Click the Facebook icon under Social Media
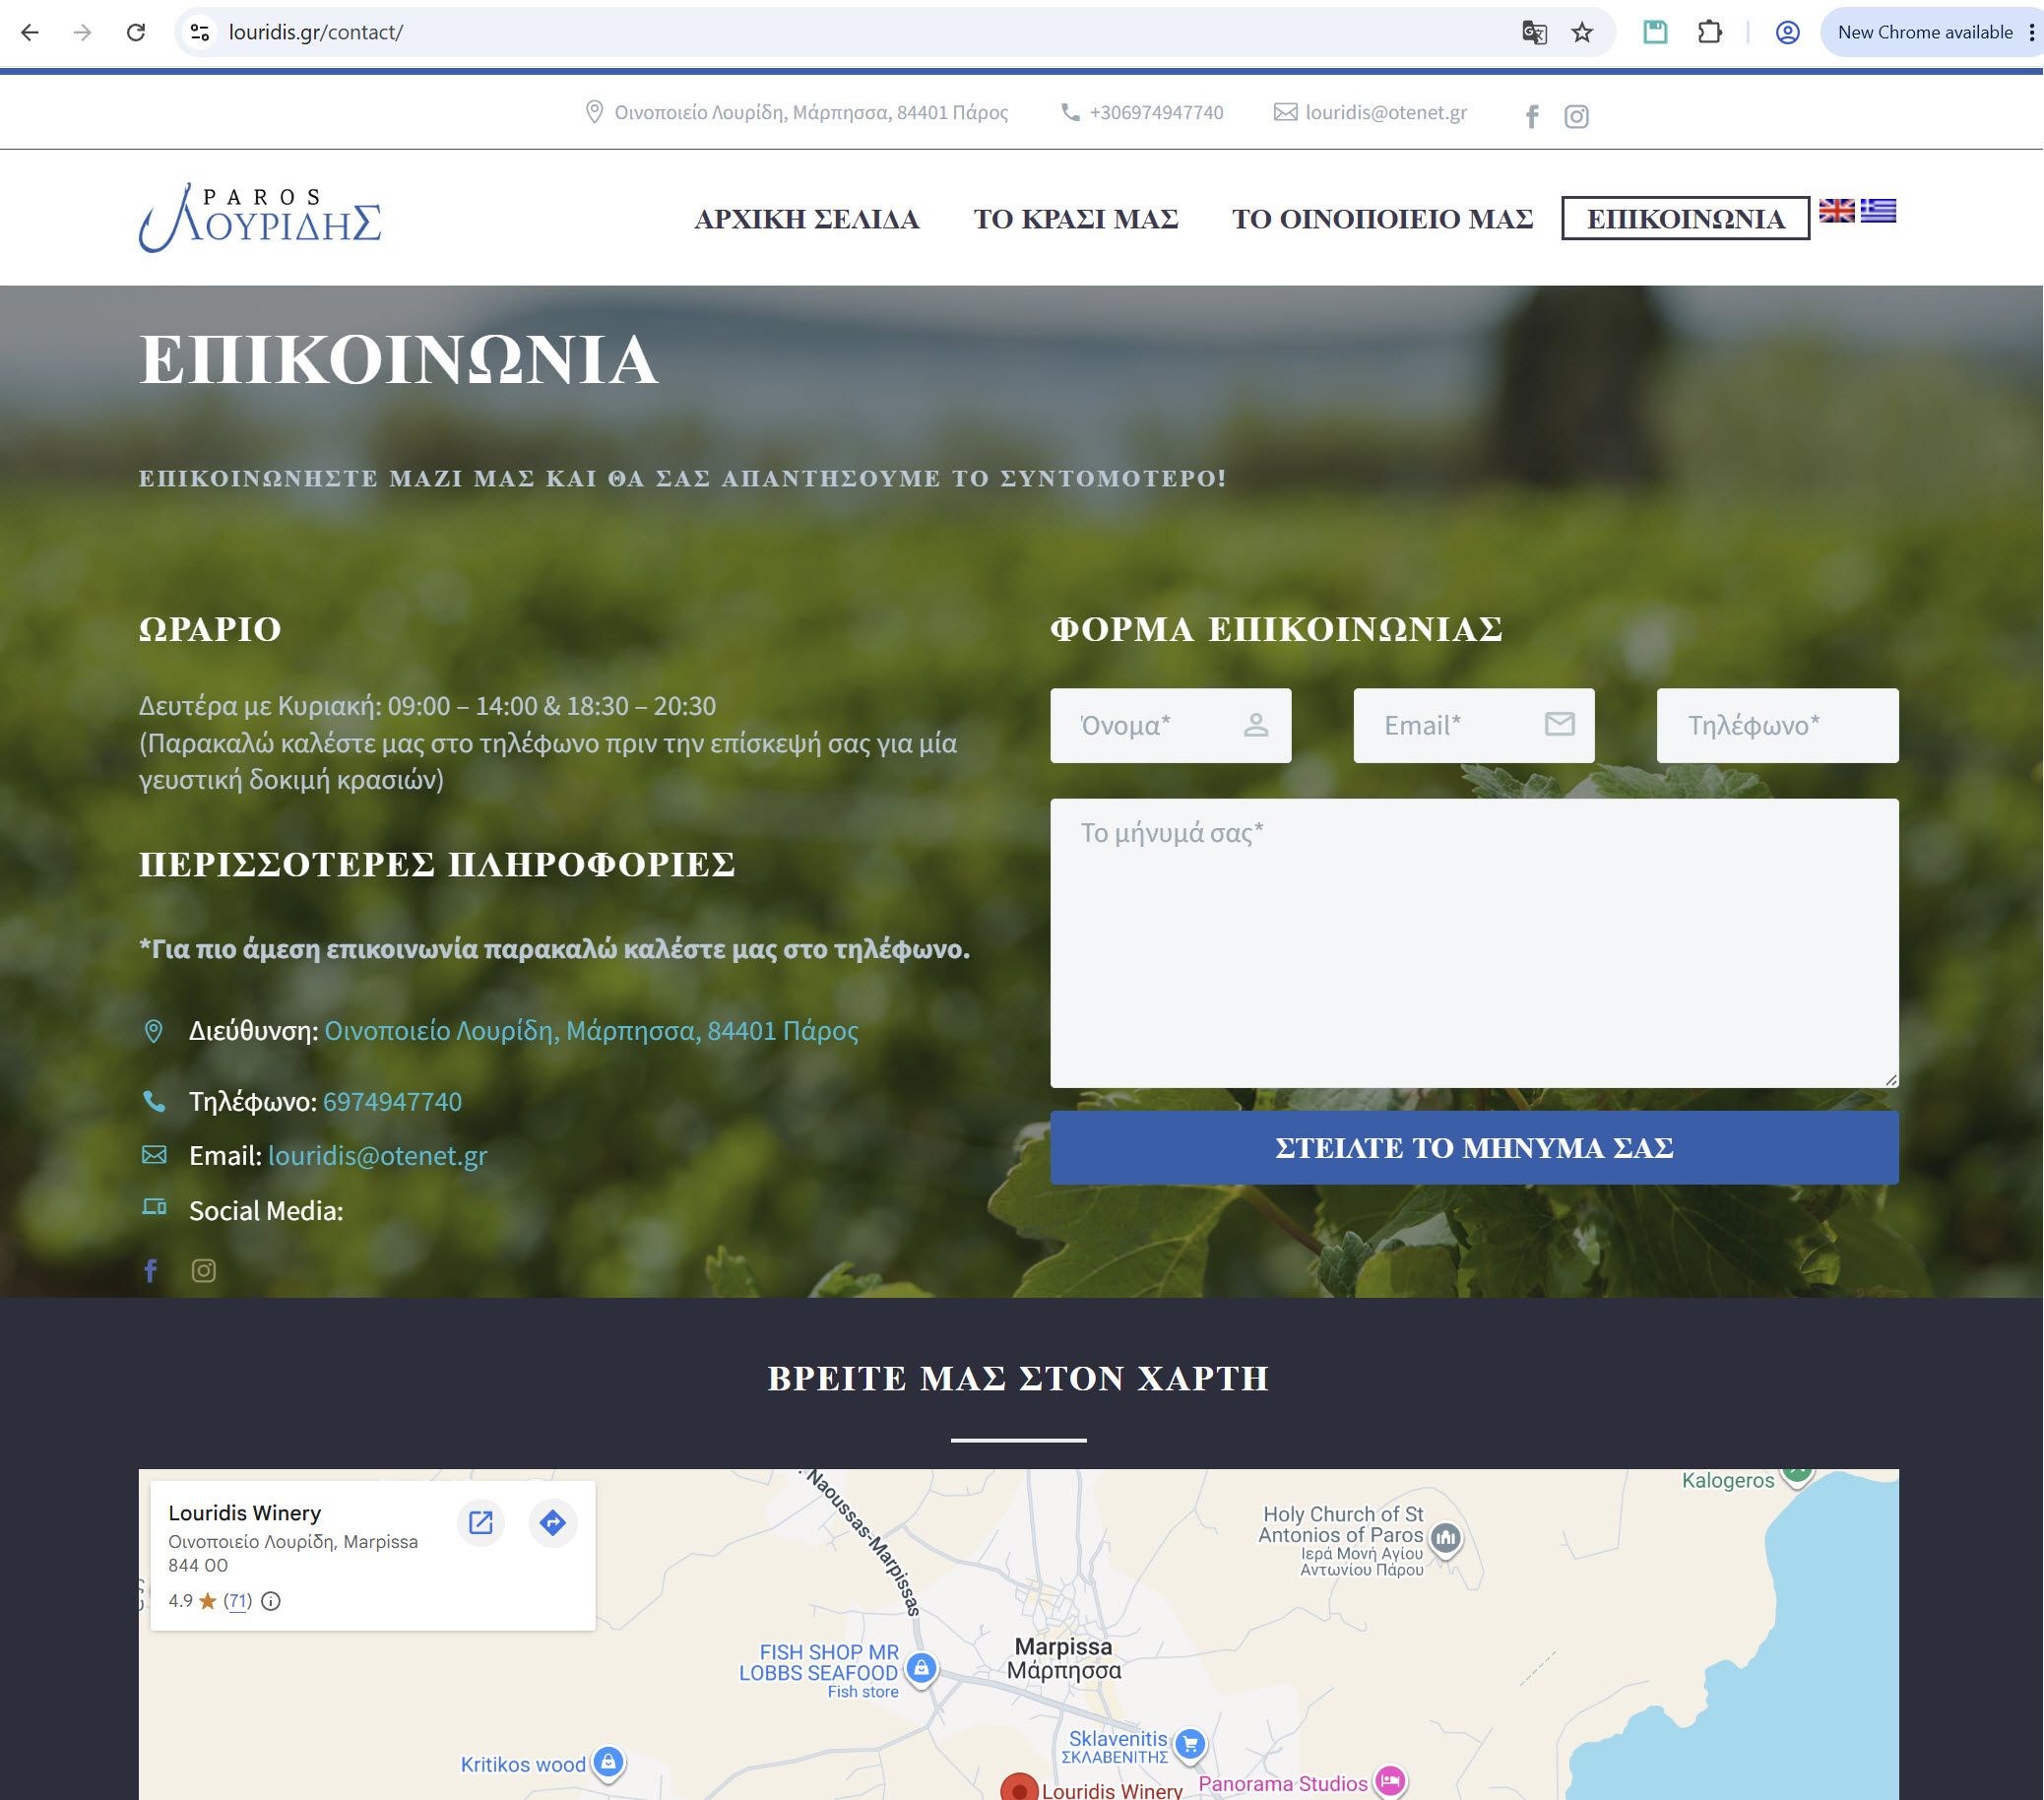2044x1800 pixels. (151, 1270)
